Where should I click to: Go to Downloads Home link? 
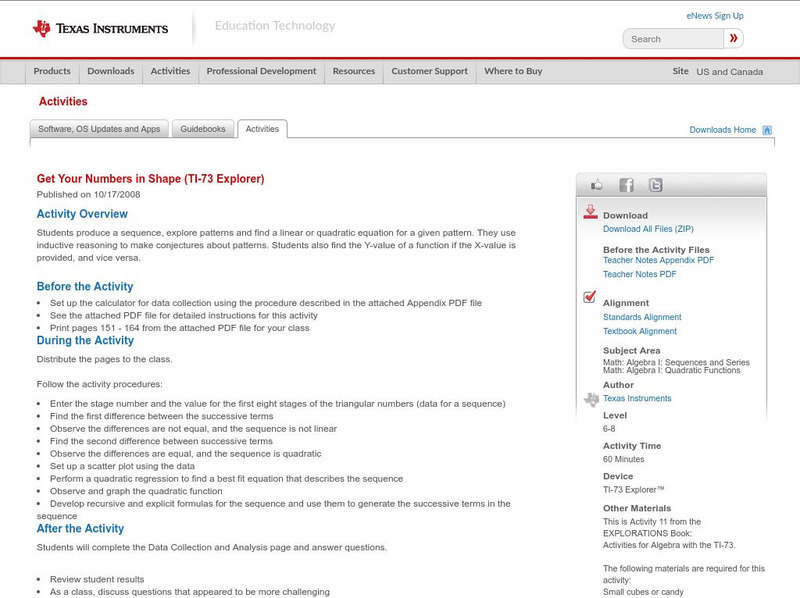pyautogui.click(x=722, y=130)
